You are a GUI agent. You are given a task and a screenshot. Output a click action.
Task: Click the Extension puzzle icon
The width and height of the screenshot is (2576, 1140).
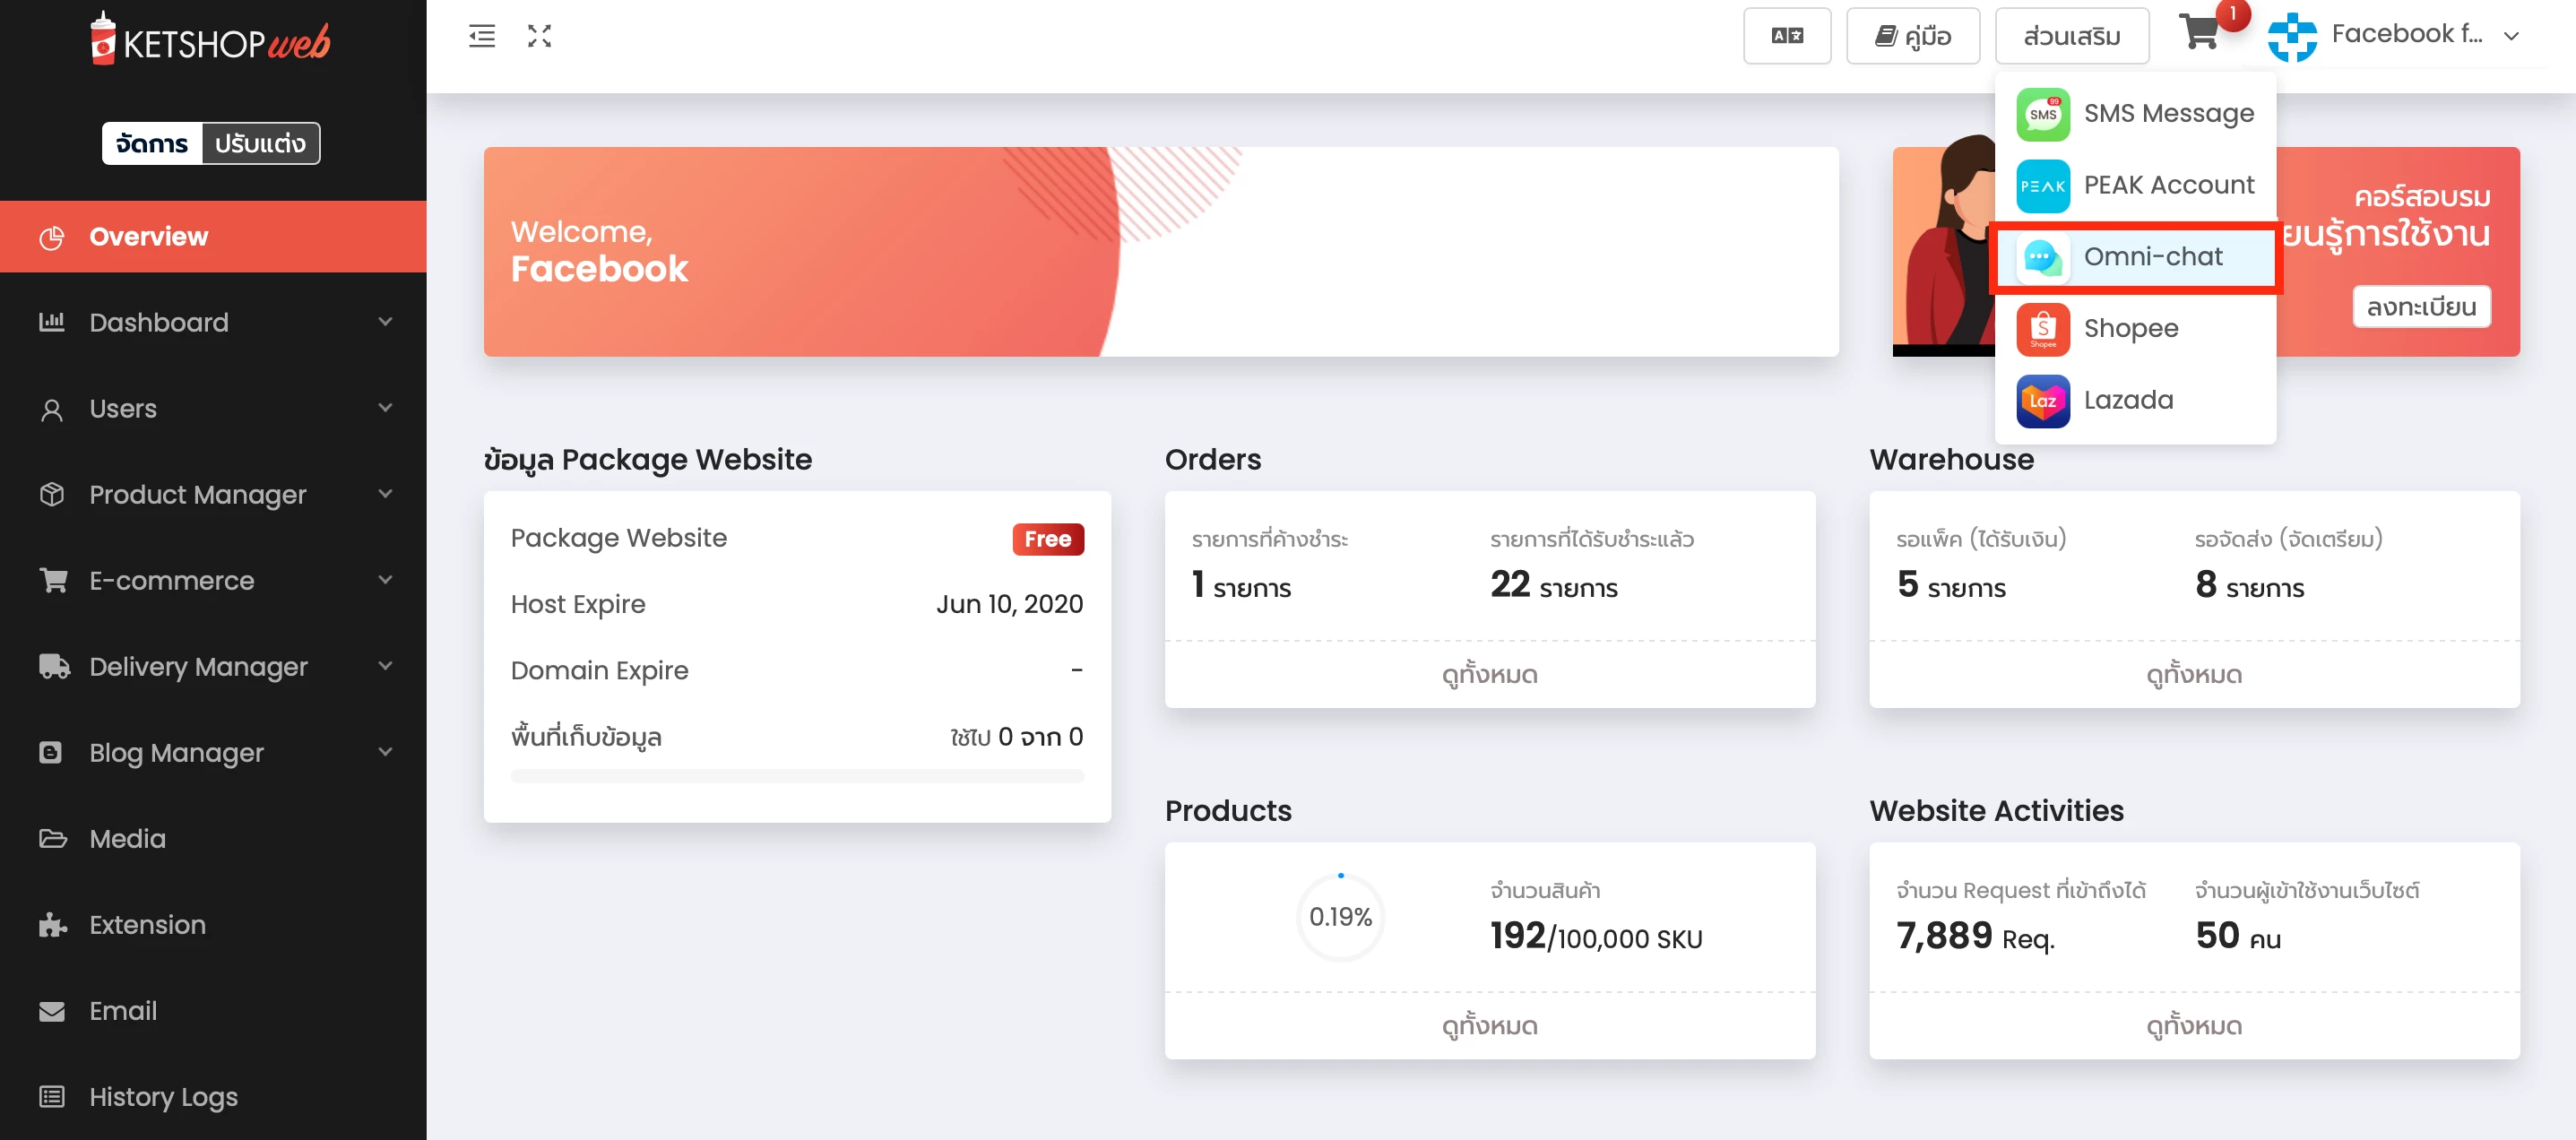(x=53, y=924)
